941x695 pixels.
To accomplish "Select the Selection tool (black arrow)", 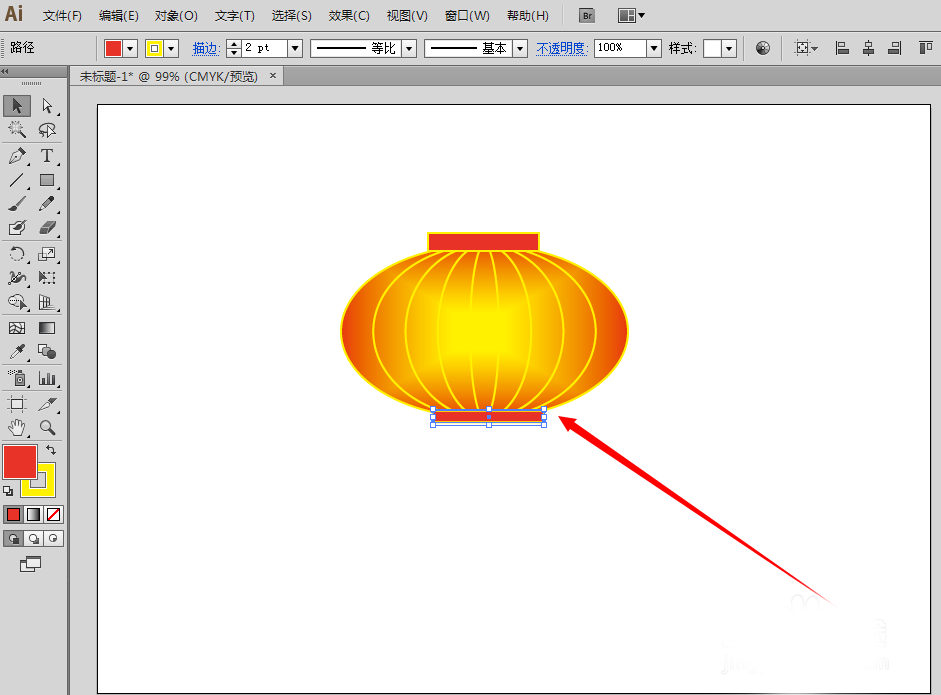I will click(17, 106).
